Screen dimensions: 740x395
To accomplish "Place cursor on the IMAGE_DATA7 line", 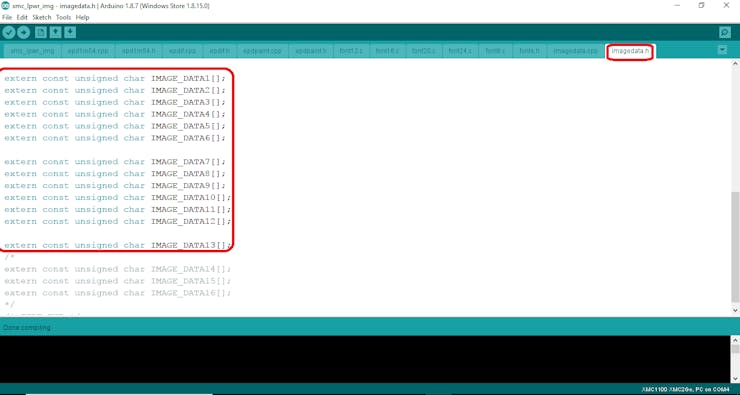I will pyautogui.click(x=115, y=162).
